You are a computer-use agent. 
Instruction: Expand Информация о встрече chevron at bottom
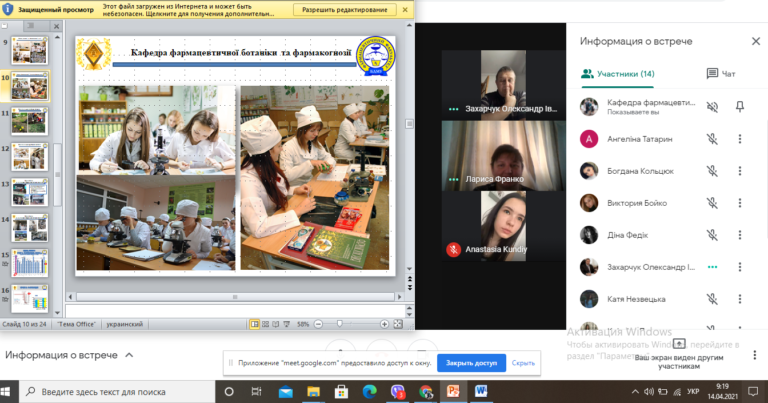pyautogui.click(x=129, y=355)
